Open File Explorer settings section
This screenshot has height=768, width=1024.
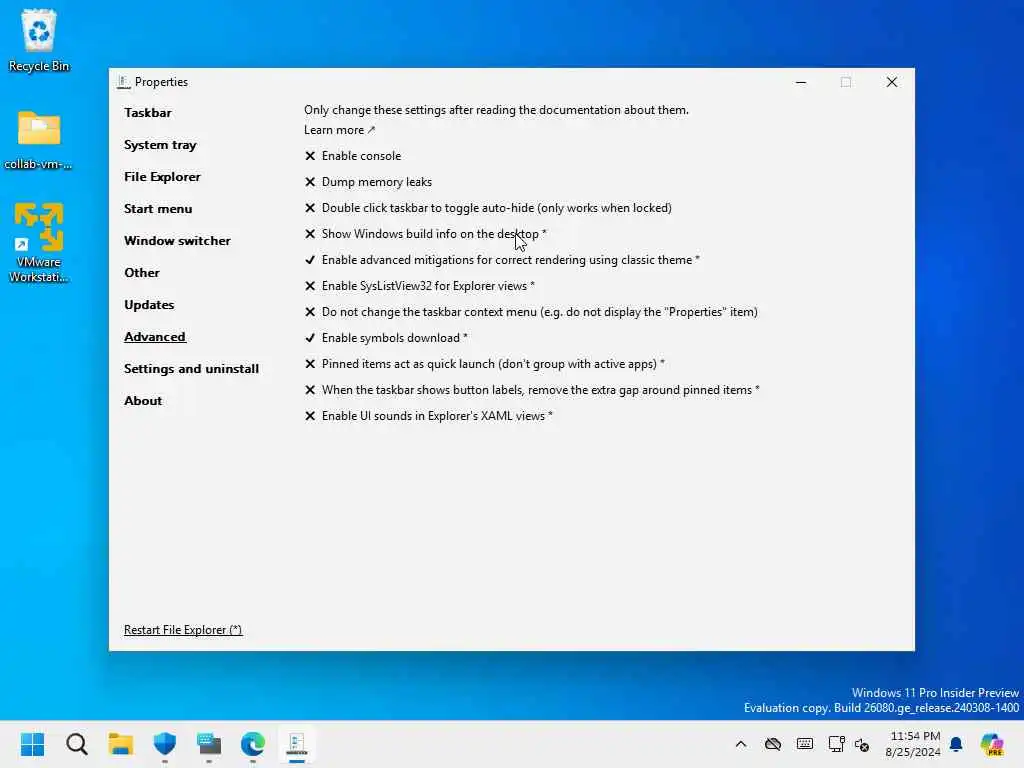[162, 177]
